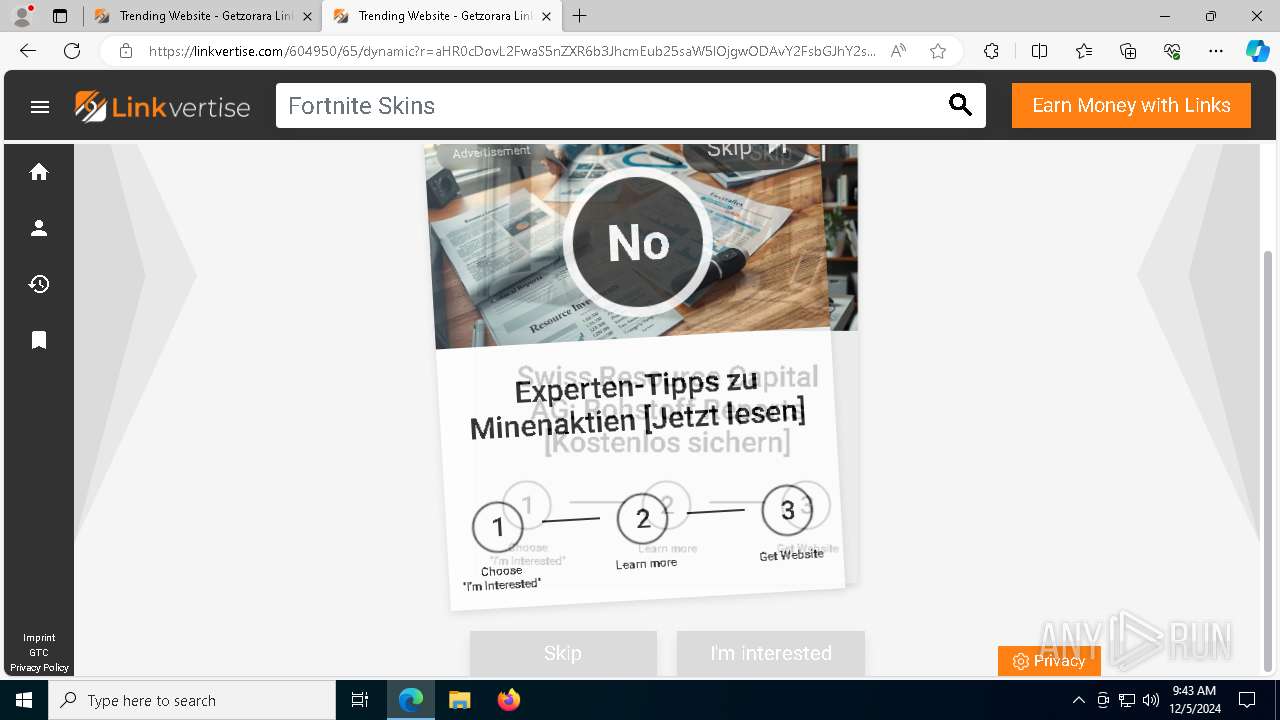
Task: Open Firefox from taskbar
Action: (x=508, y=700)
